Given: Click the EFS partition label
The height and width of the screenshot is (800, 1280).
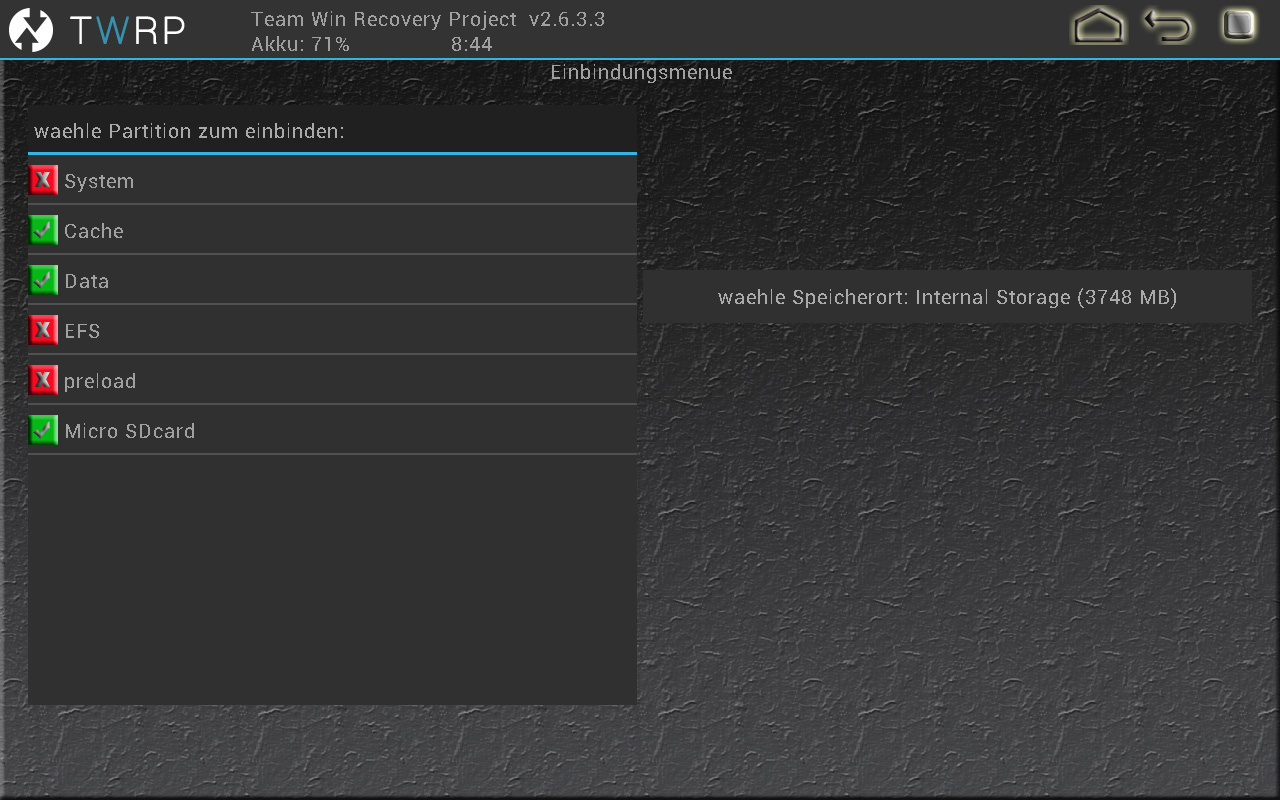Looking at the screenshot, I should 82,331.
